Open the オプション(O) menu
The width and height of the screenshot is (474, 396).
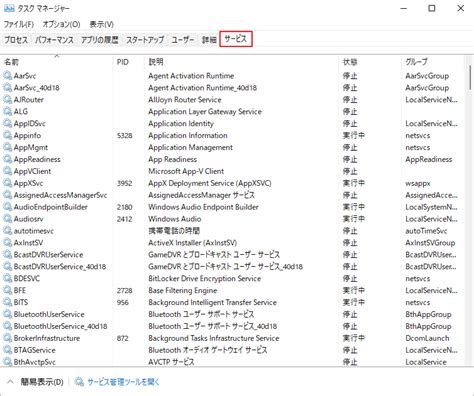[x=61, y=24]
